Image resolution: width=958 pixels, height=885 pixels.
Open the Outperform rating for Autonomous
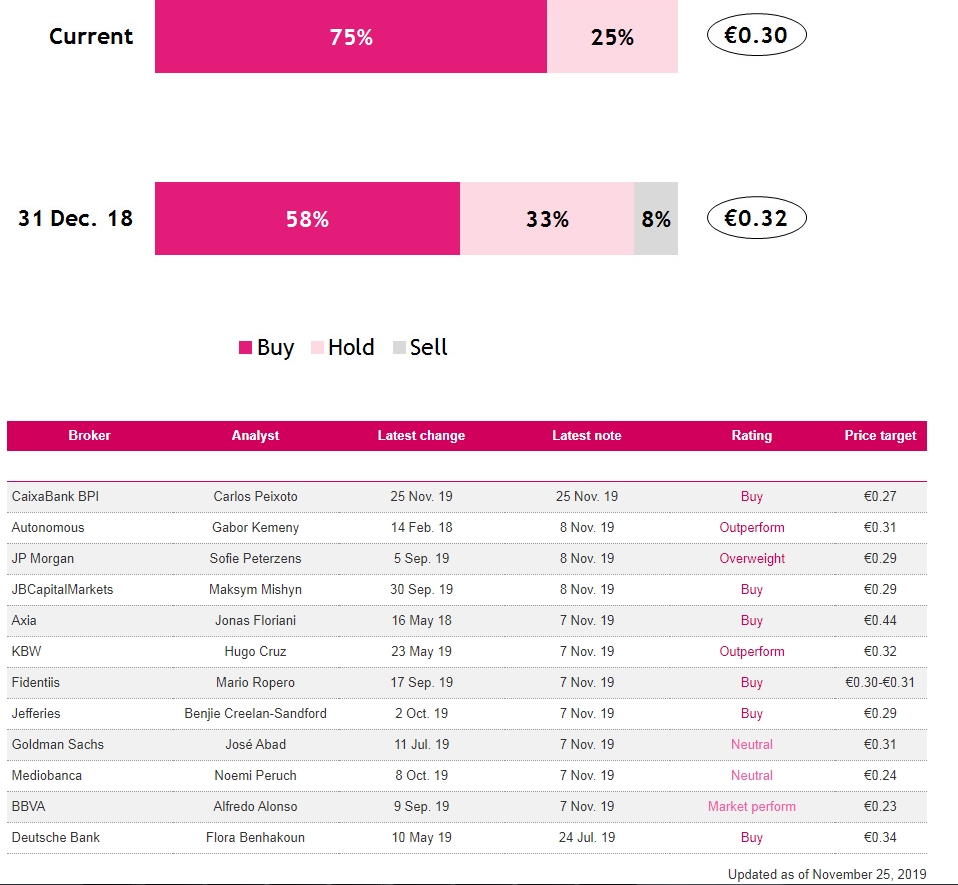coord(752,528)
